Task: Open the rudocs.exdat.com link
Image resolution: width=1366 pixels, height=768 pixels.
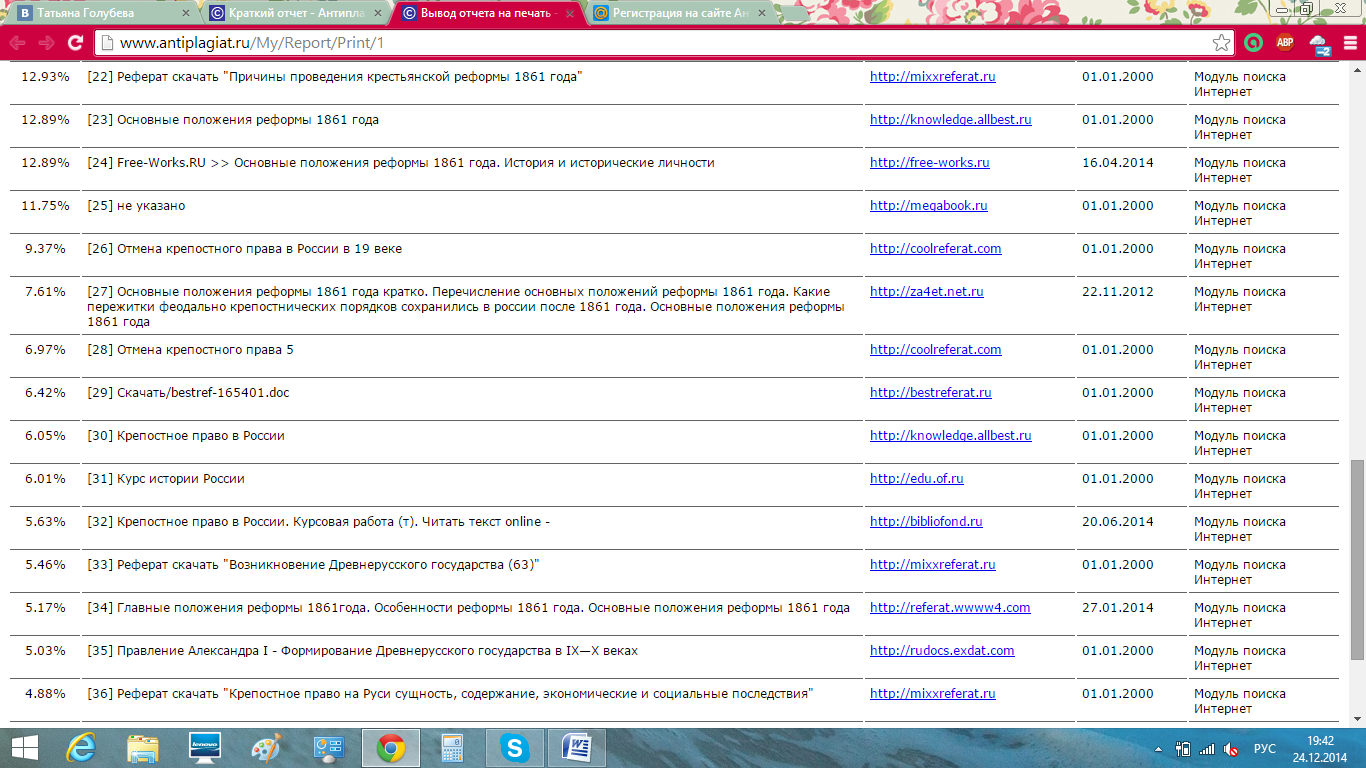Action: click(942, 651)
